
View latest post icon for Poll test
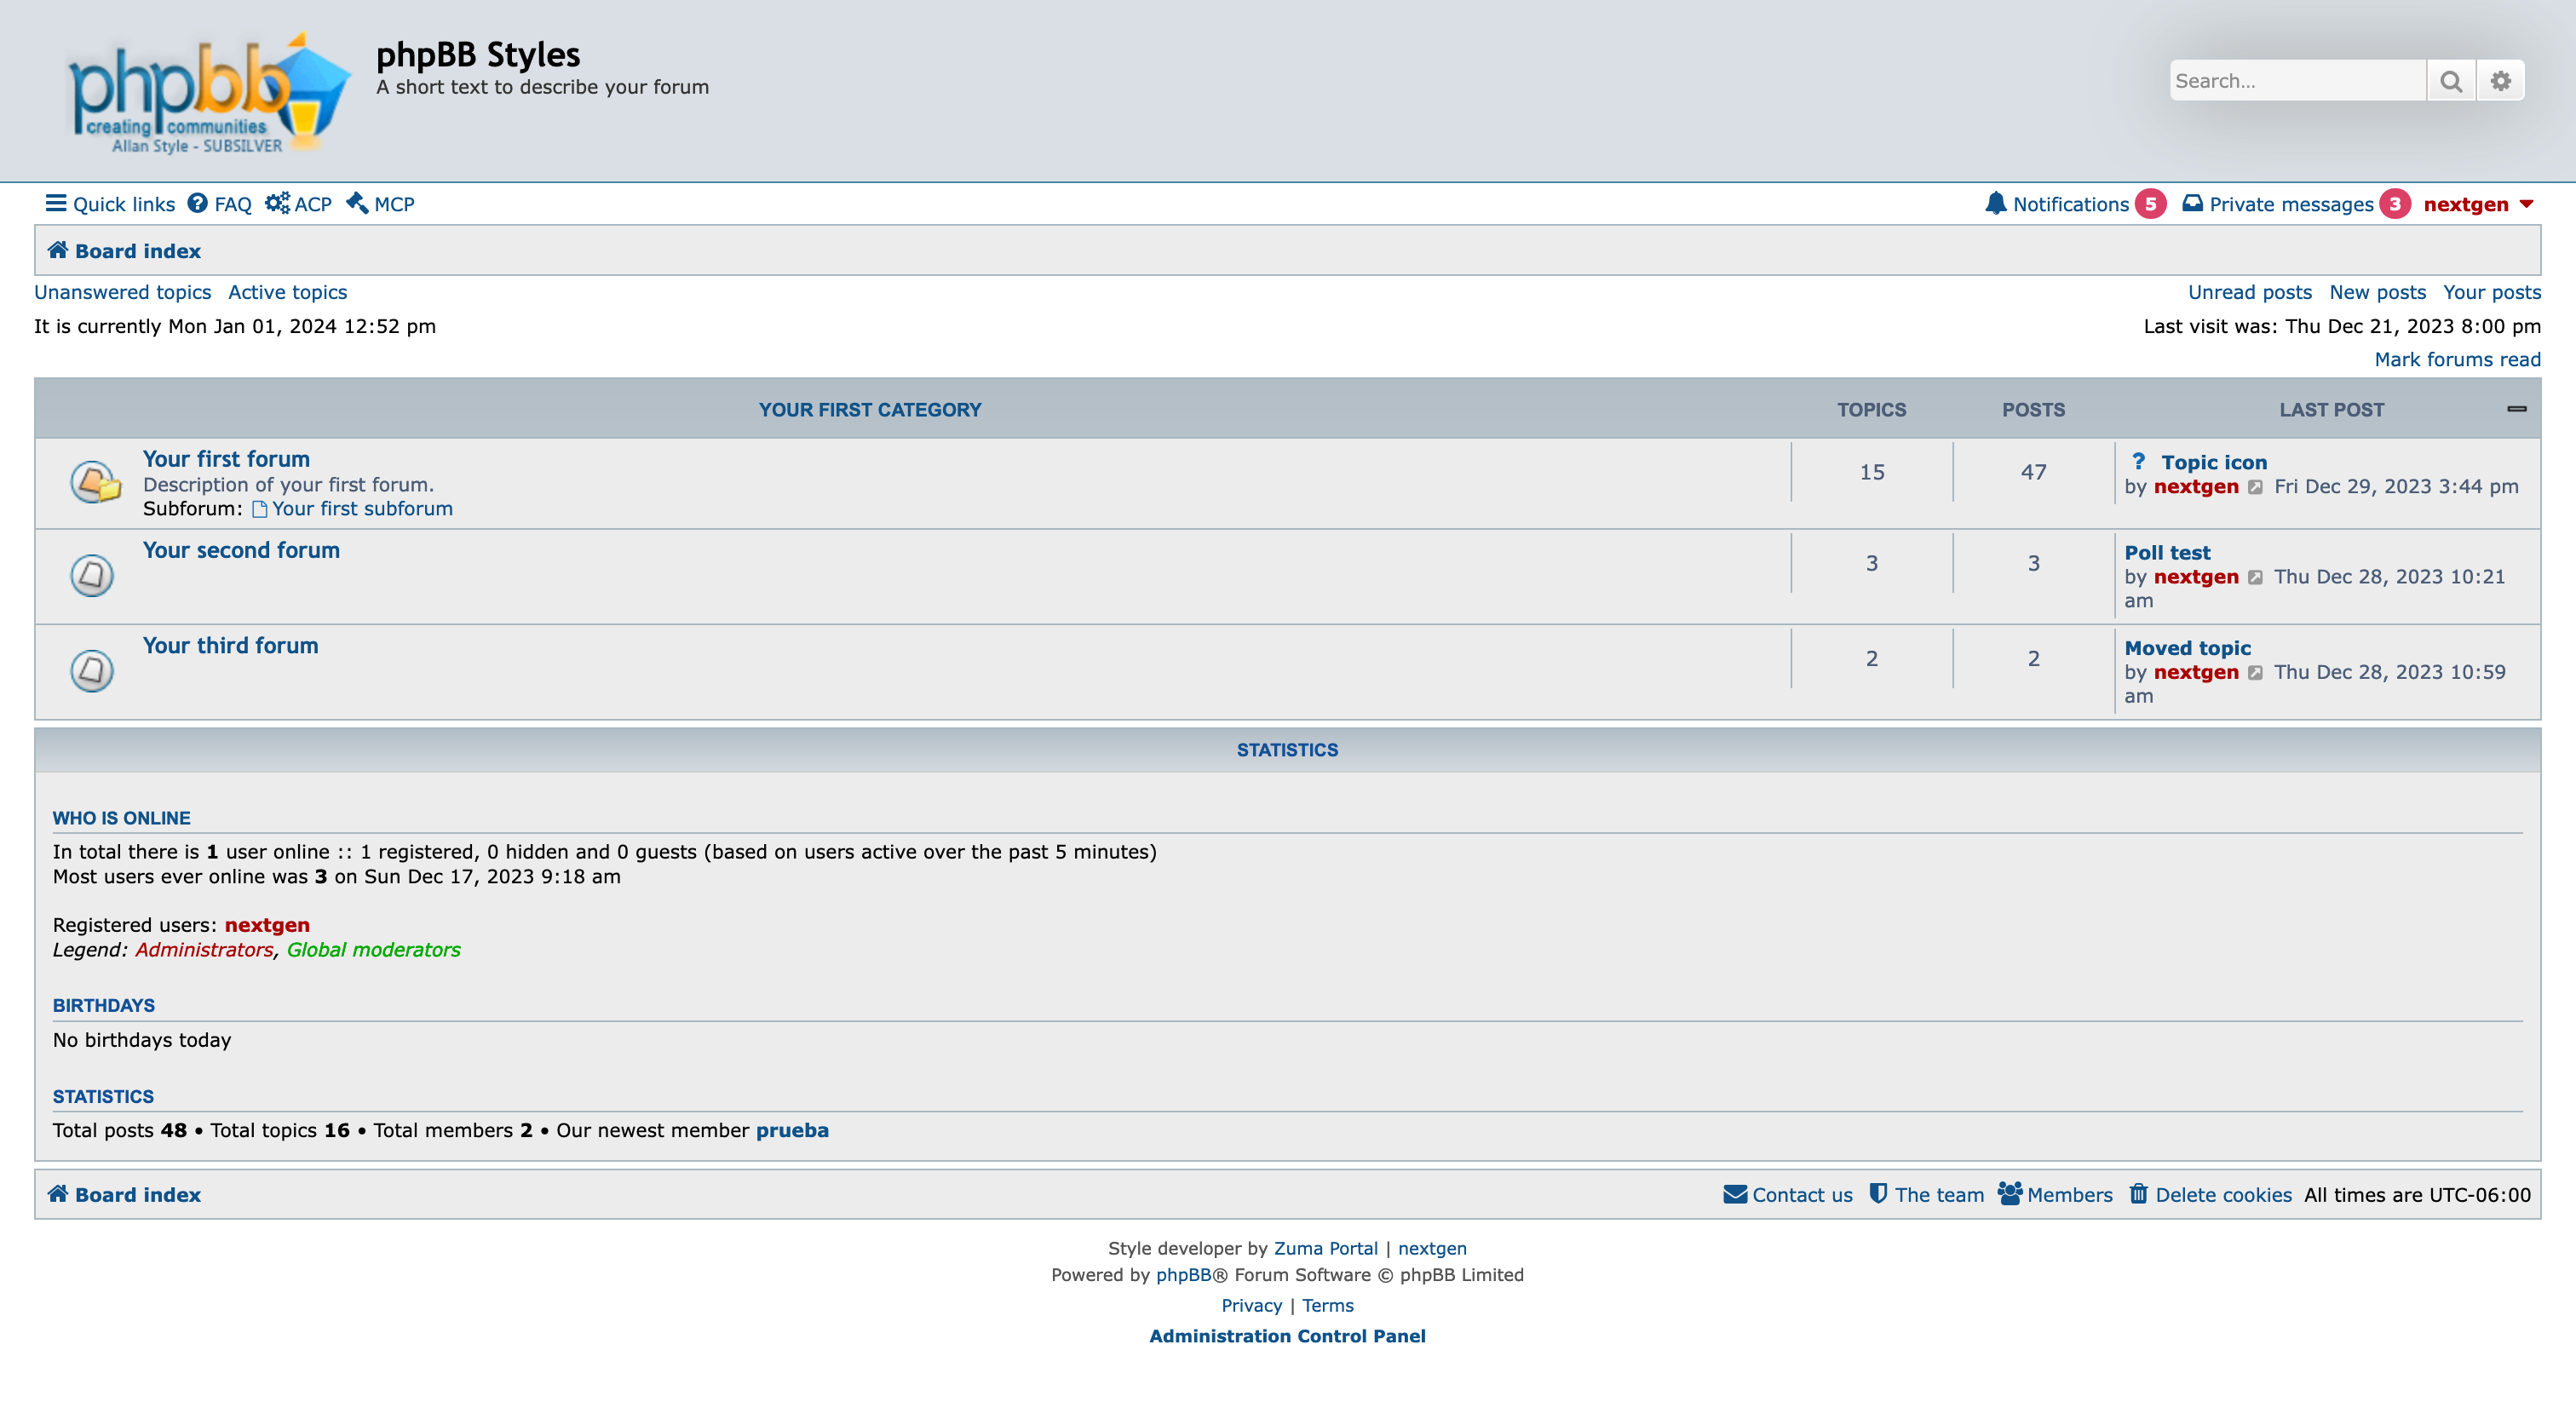click(2255, 578)
